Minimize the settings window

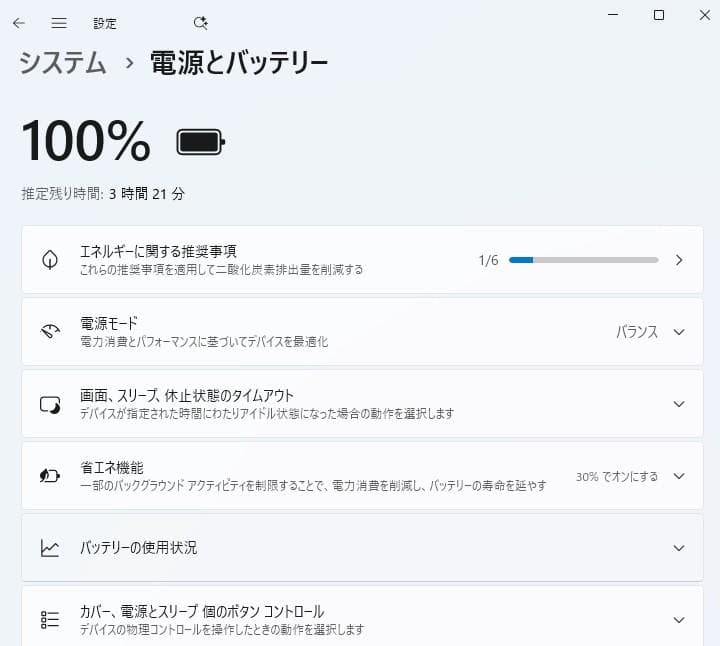pos(613,15)
